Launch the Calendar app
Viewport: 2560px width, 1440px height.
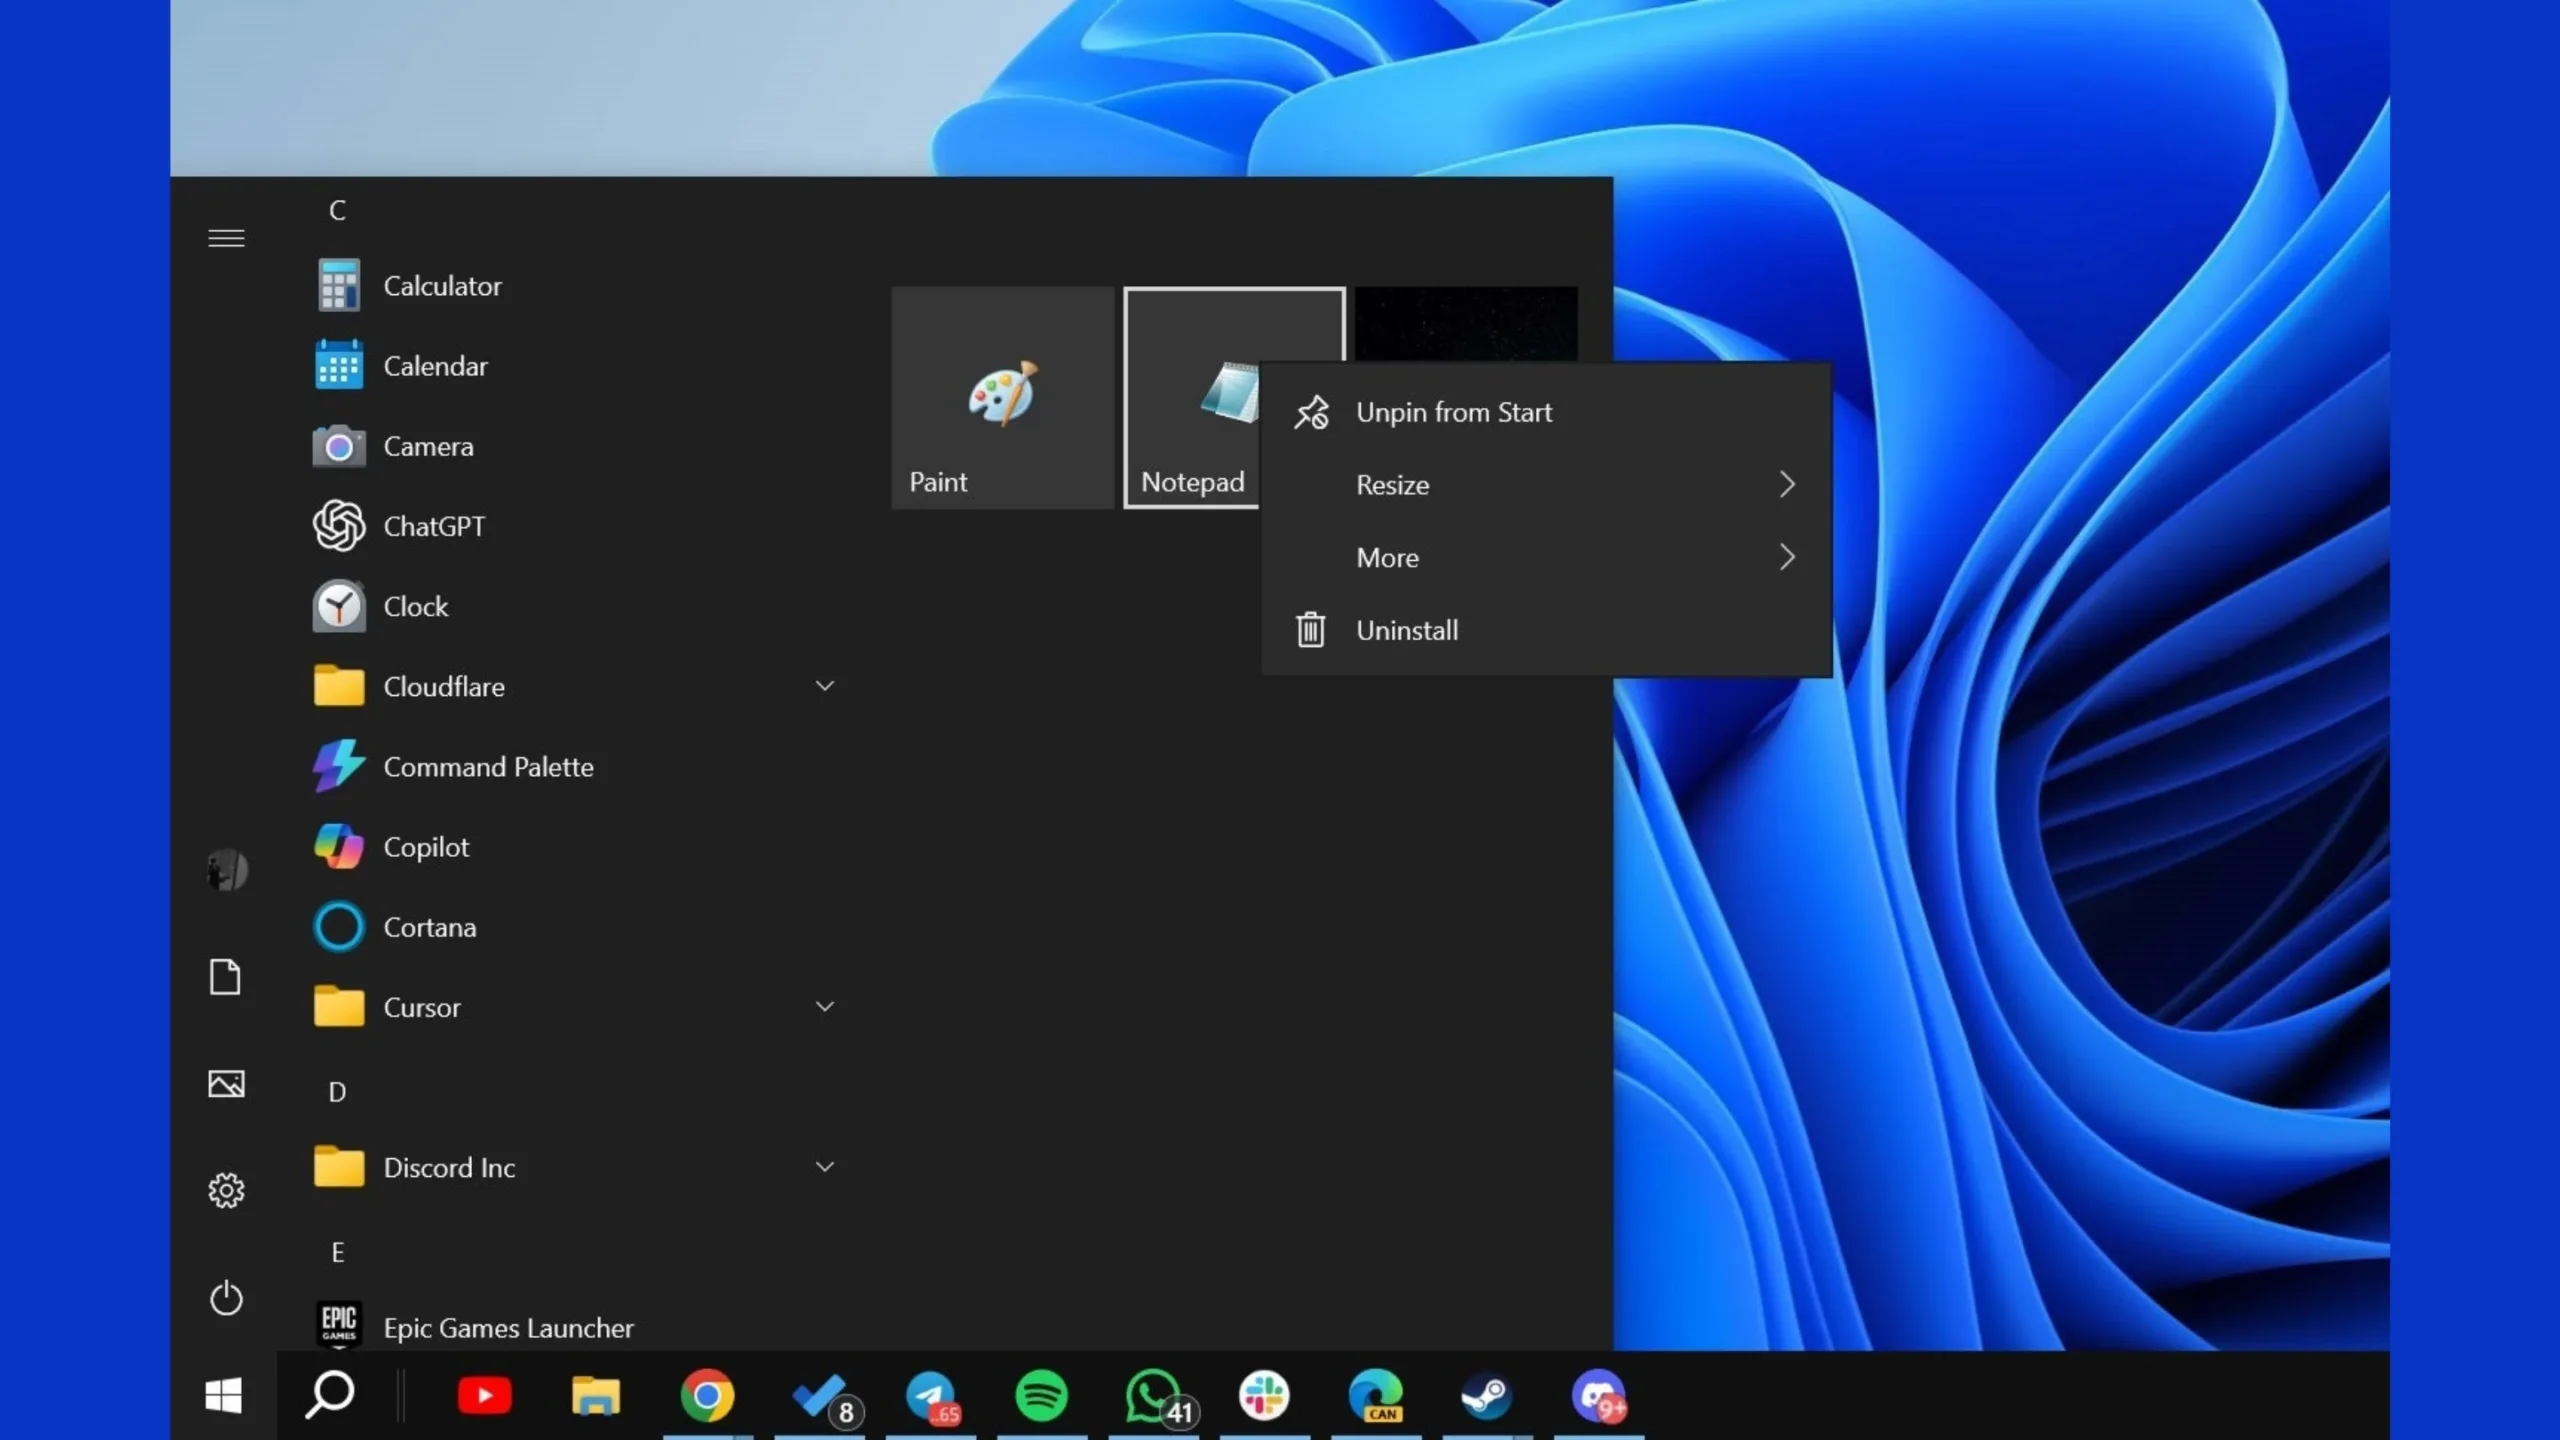pos(575,366)
